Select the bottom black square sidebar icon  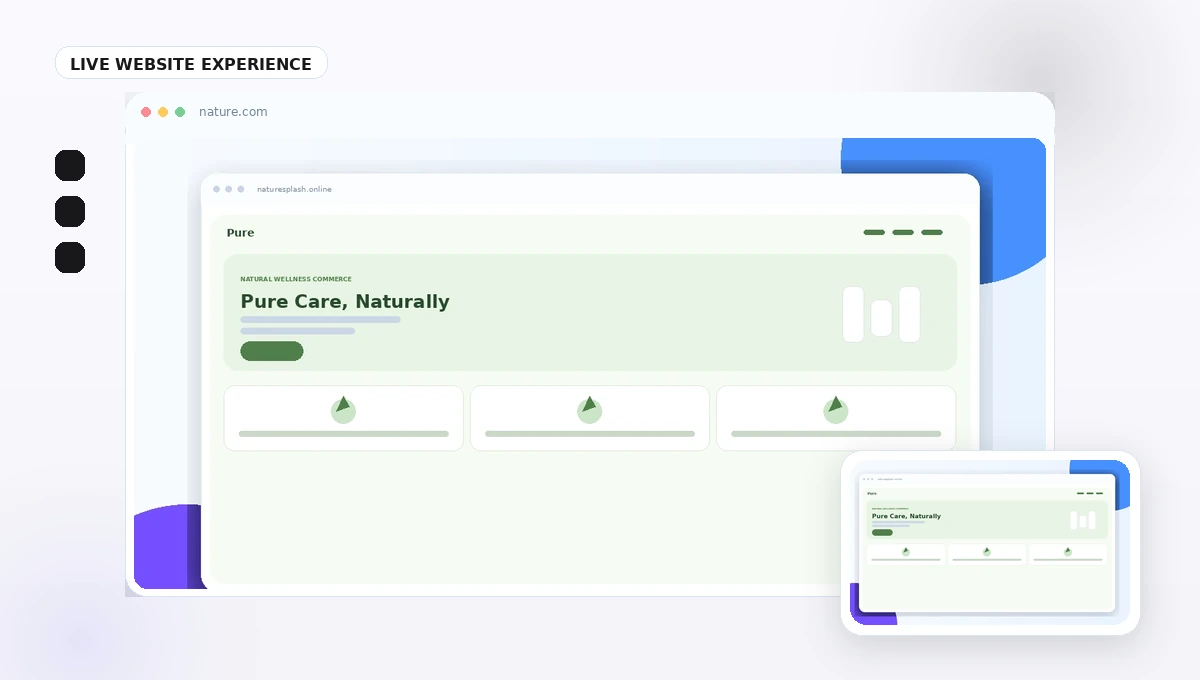tap(70, 257)
